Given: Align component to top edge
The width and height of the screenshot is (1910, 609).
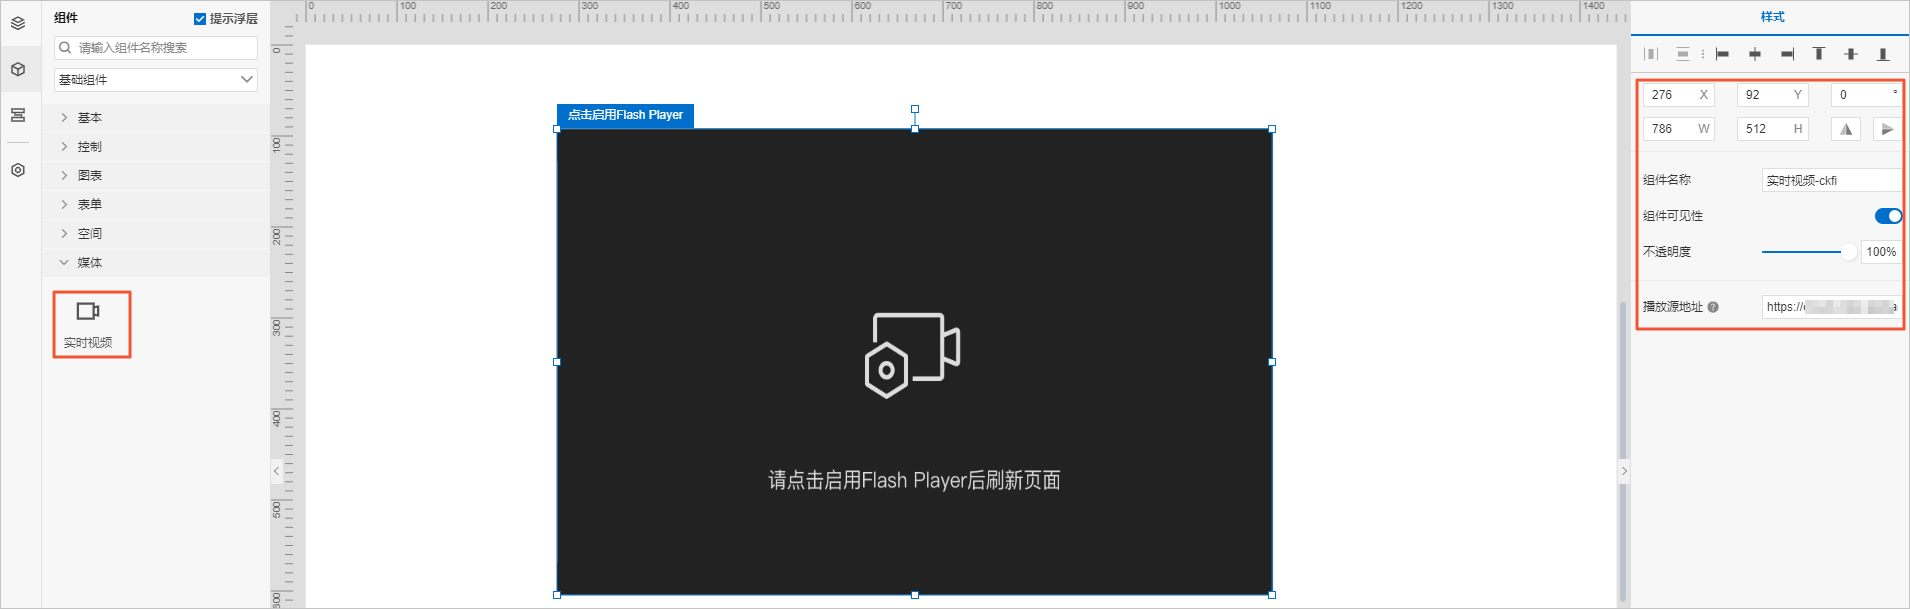Looking at the screenshot, I should click(1819, 54).
